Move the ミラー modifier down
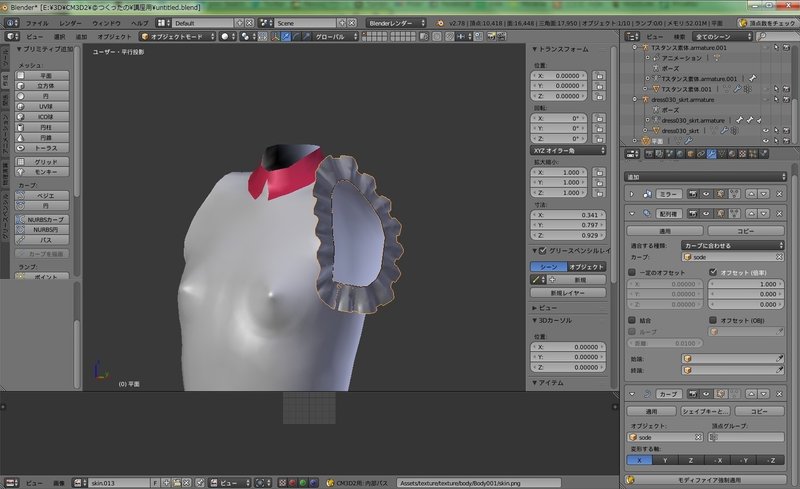The height and width of the screenshot is (489, 800). (764, 194)
